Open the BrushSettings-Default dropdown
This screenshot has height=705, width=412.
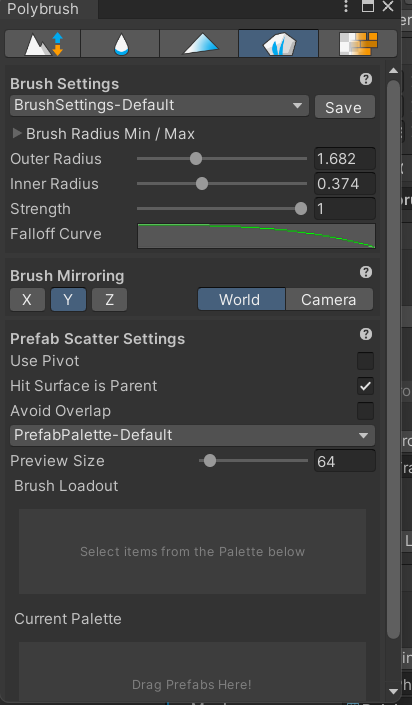(159, 106)
